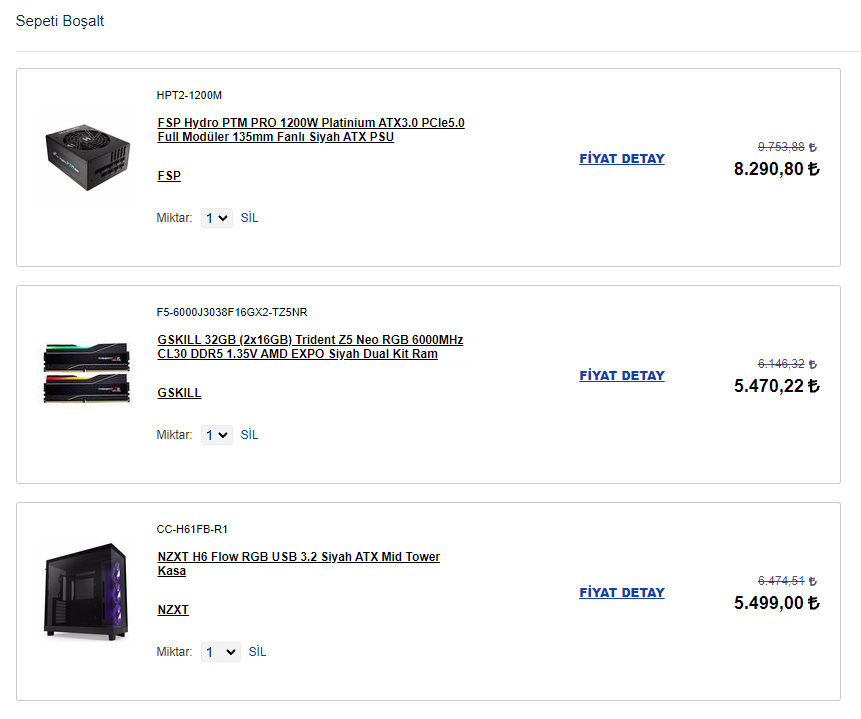
Task: Remove FSP Hydro PSU with SİL
Action: (249, 218)
